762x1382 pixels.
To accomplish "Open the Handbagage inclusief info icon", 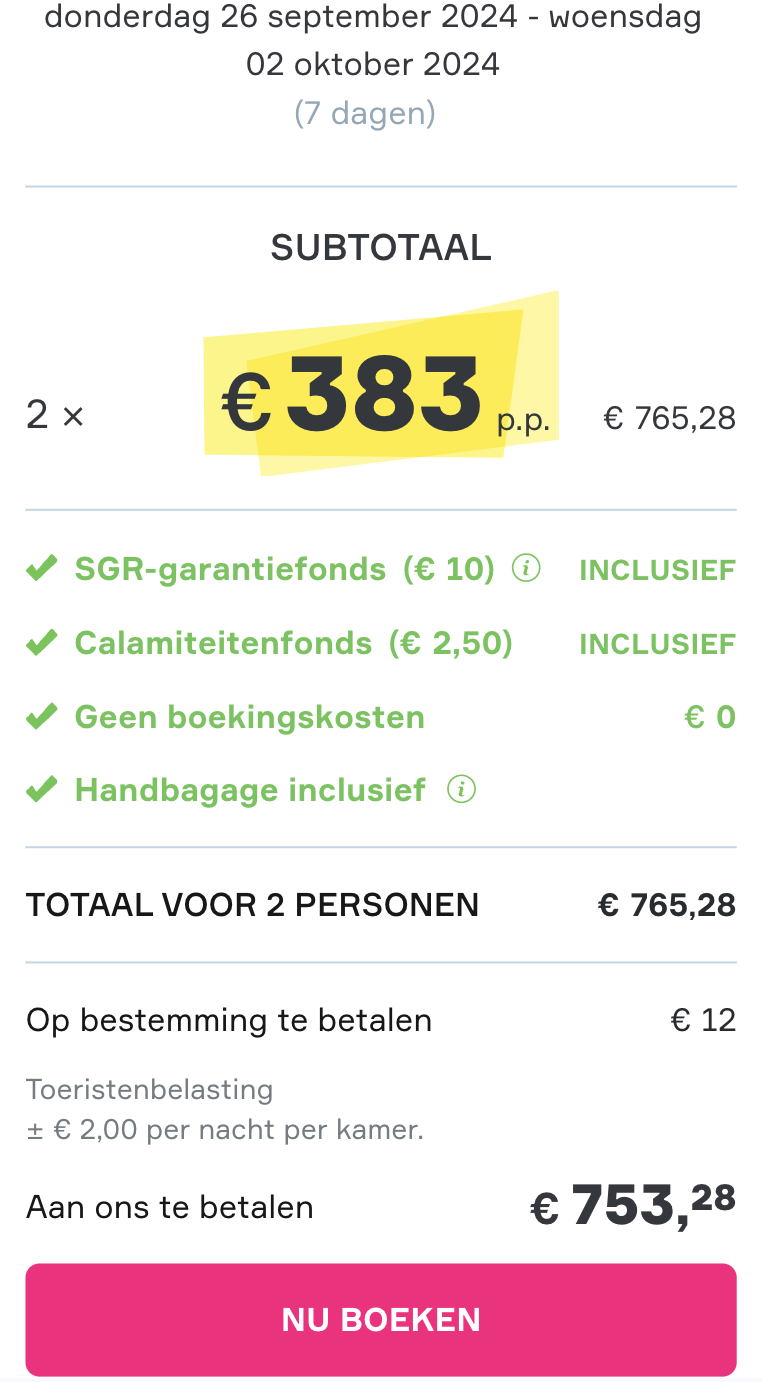I will [461, 790].
